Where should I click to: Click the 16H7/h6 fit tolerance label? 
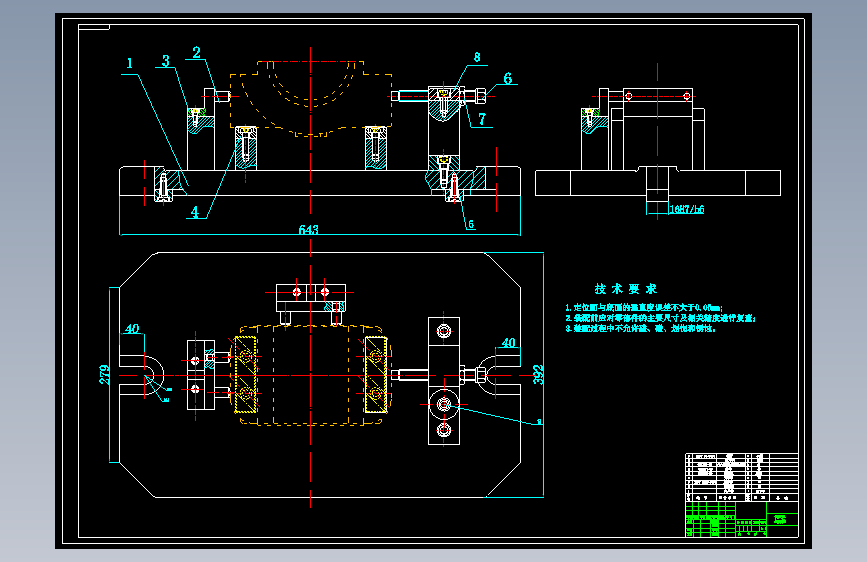tap(687, 209)
